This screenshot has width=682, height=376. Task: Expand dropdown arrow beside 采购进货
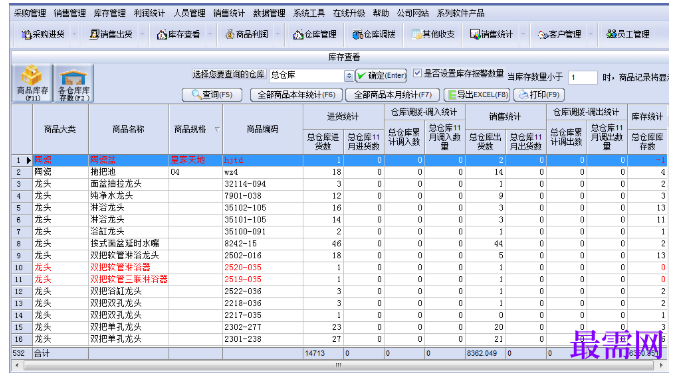74,34
